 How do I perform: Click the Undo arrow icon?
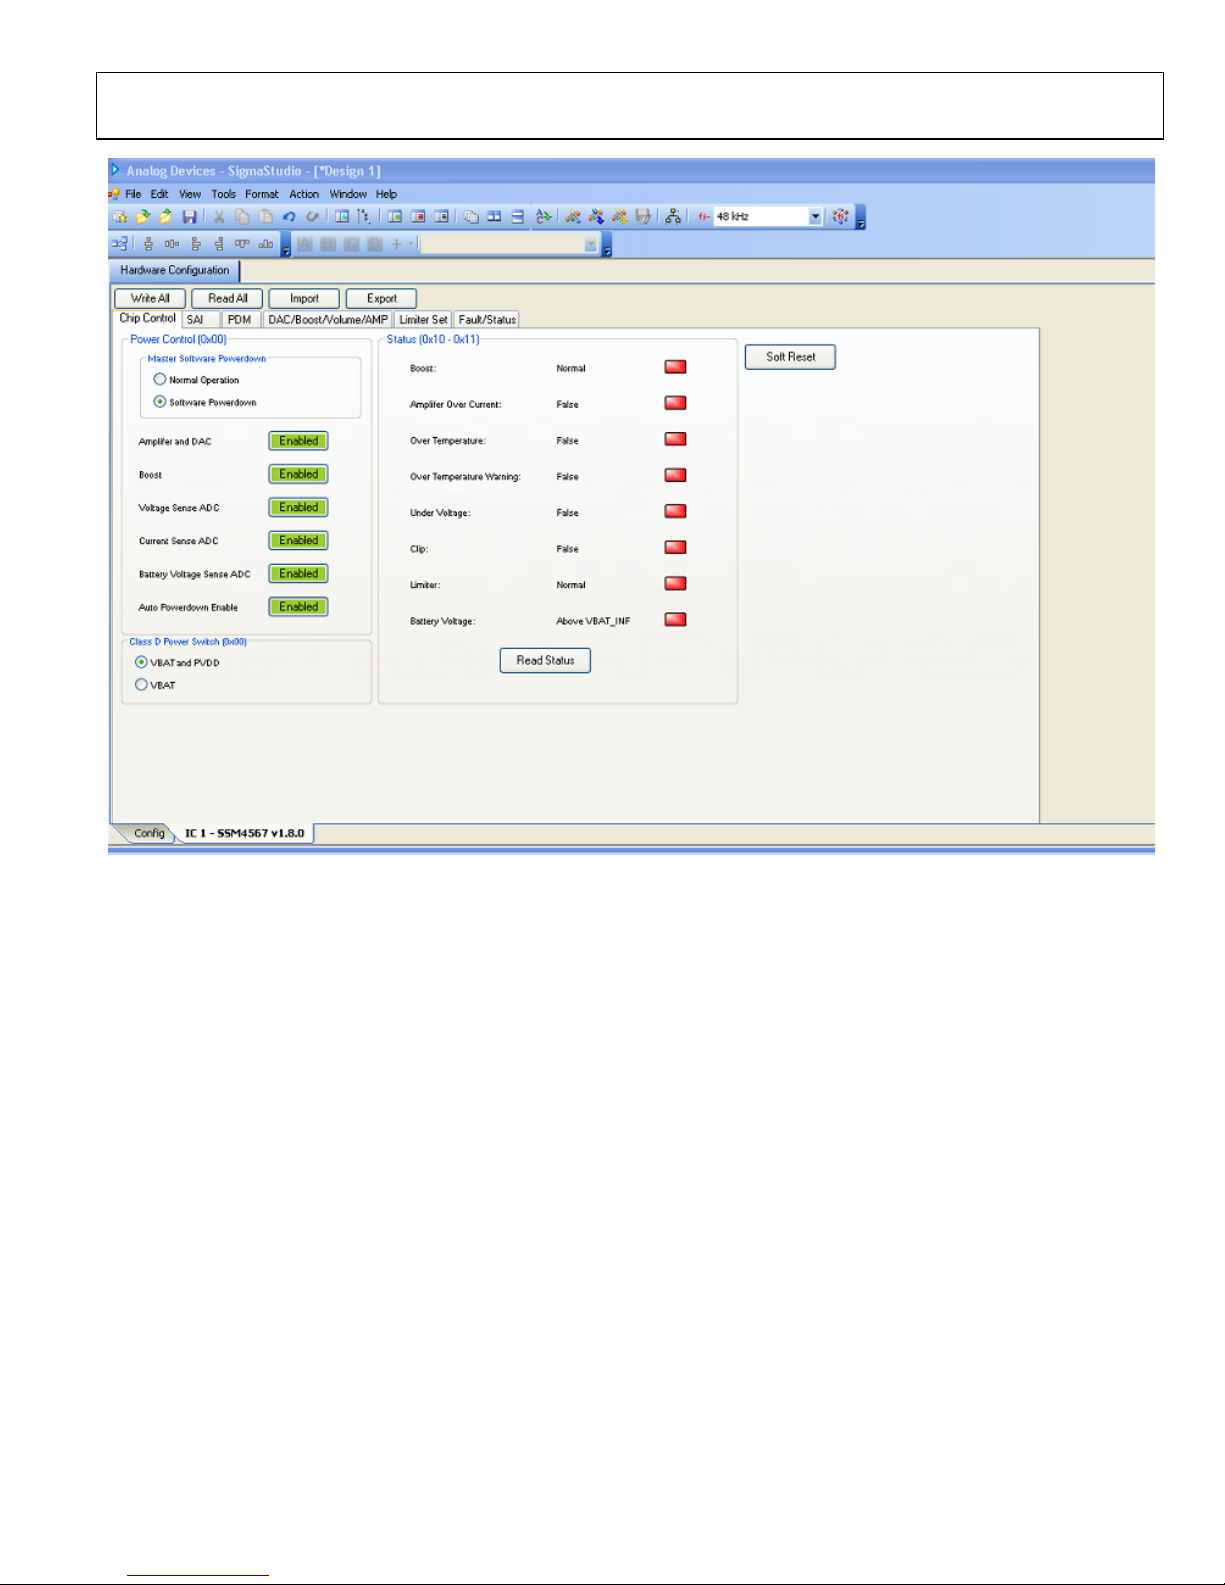(x=289, y=217)
